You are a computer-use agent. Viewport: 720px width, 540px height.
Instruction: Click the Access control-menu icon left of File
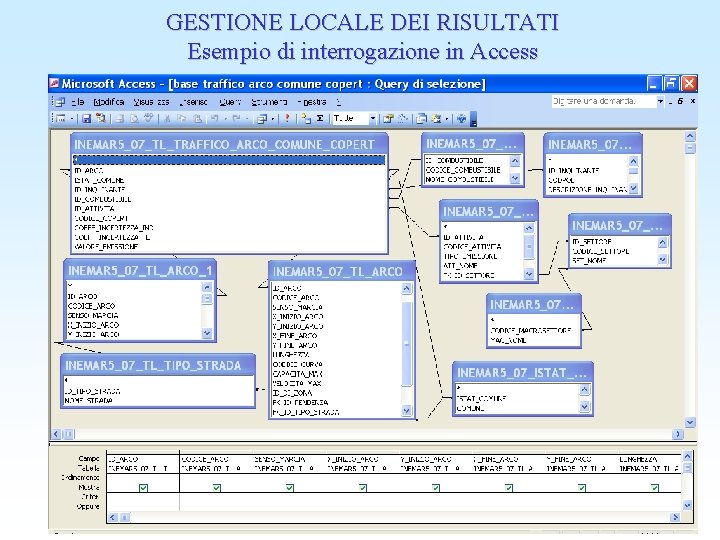[58, 101]
